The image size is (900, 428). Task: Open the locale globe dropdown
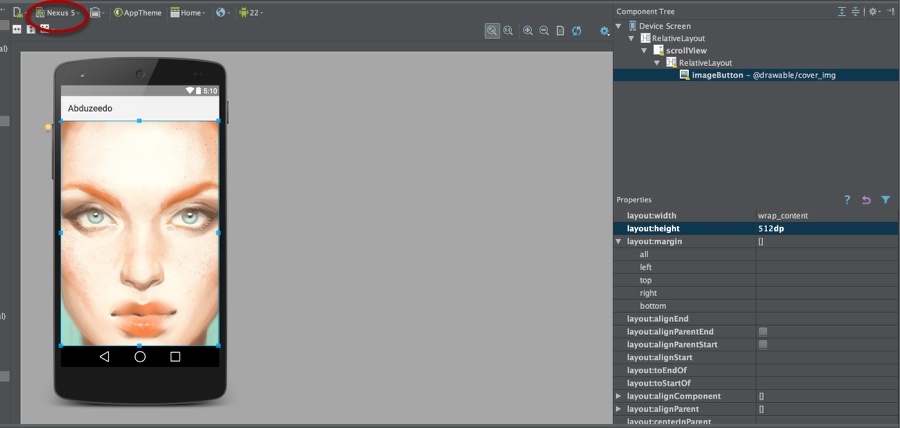click(223, 13)
